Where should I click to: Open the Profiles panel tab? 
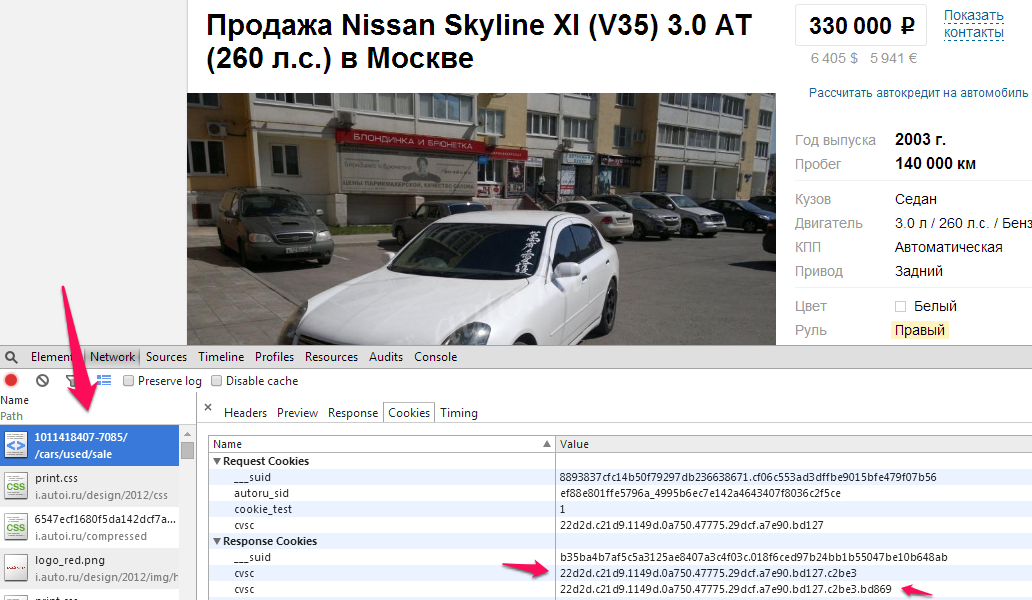click(x=274, y=357)
